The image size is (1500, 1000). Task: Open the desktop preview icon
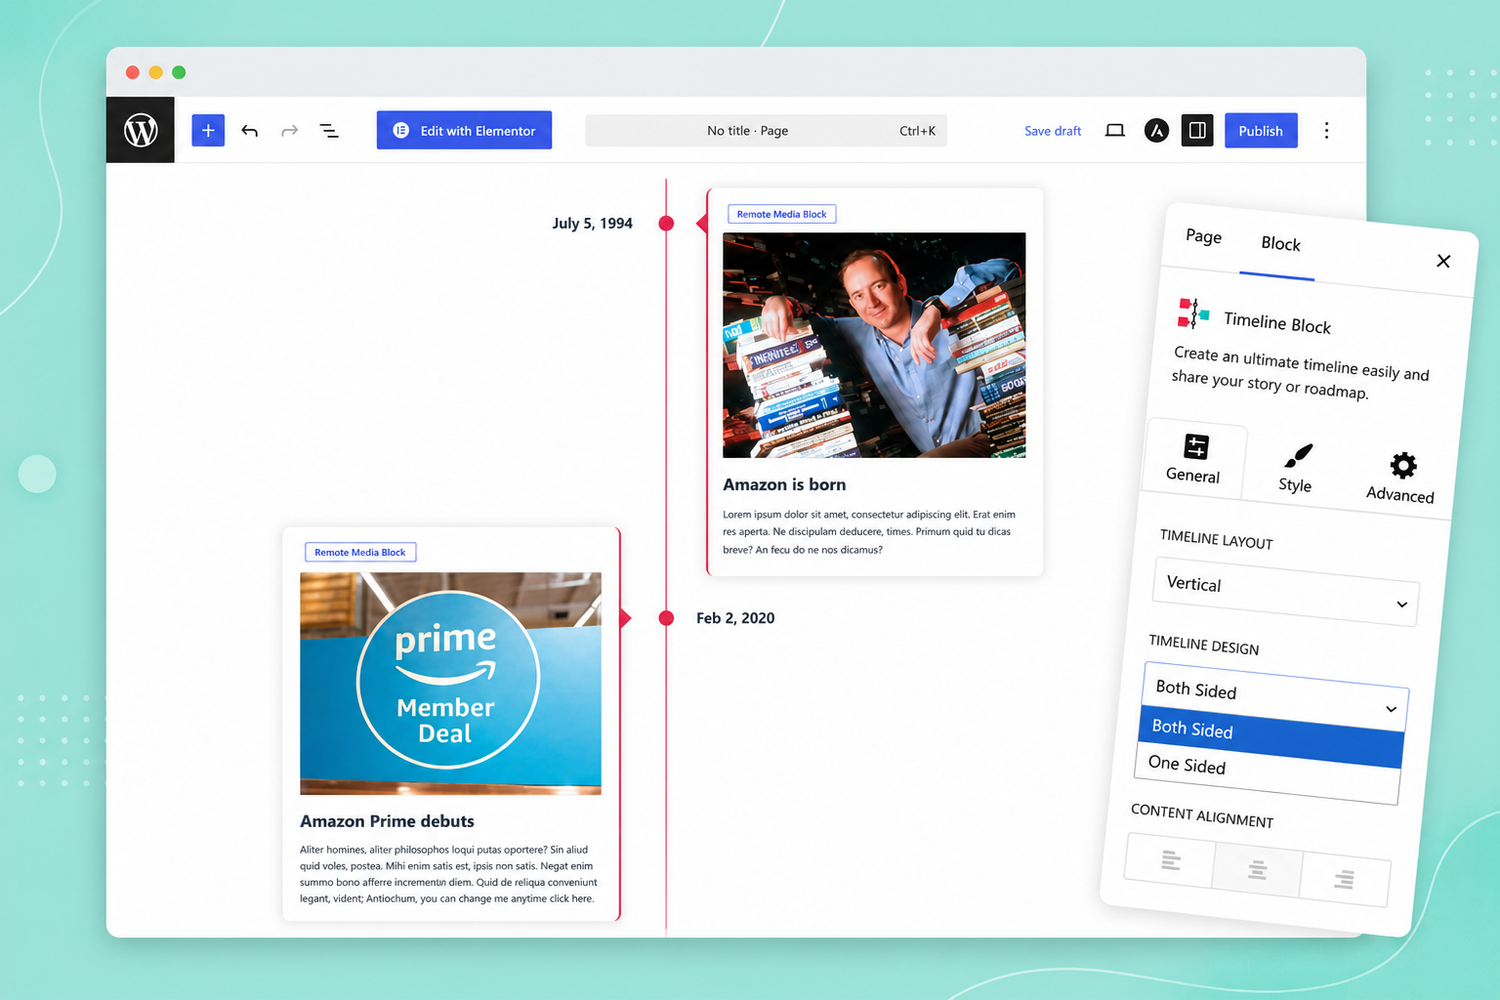click(1115, 130)
